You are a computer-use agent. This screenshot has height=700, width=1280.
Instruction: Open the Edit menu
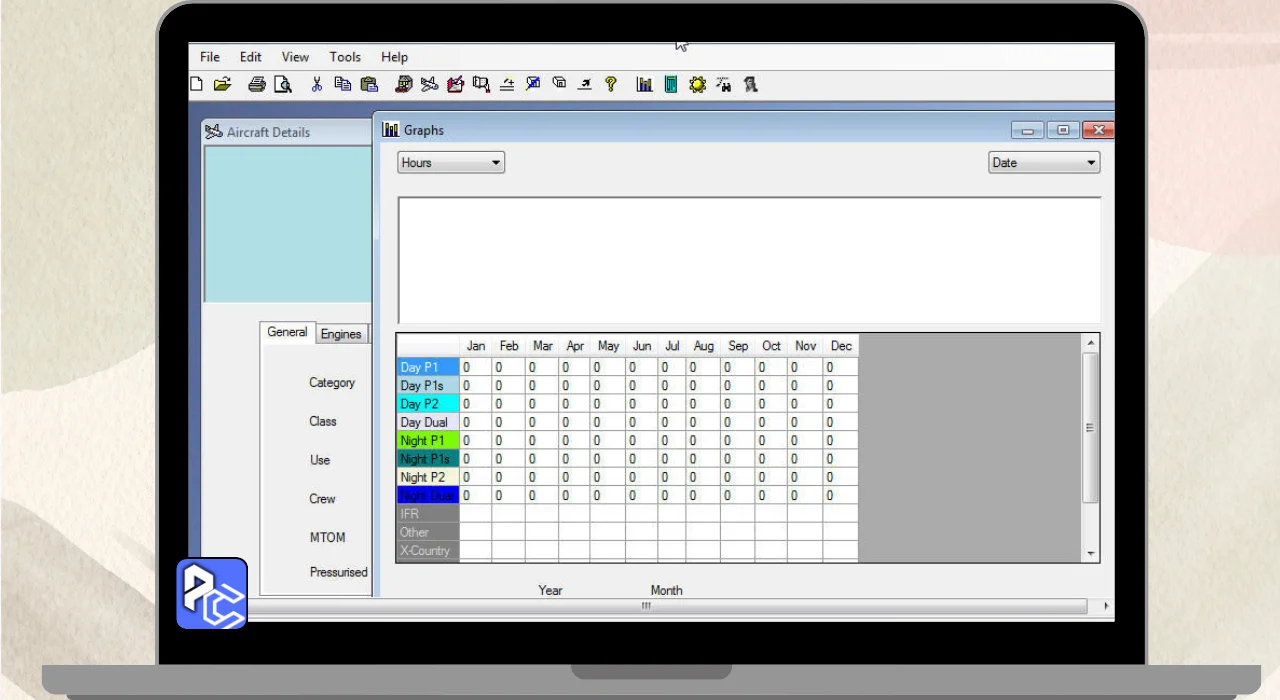pyautogui.click(x=250, y=57)
